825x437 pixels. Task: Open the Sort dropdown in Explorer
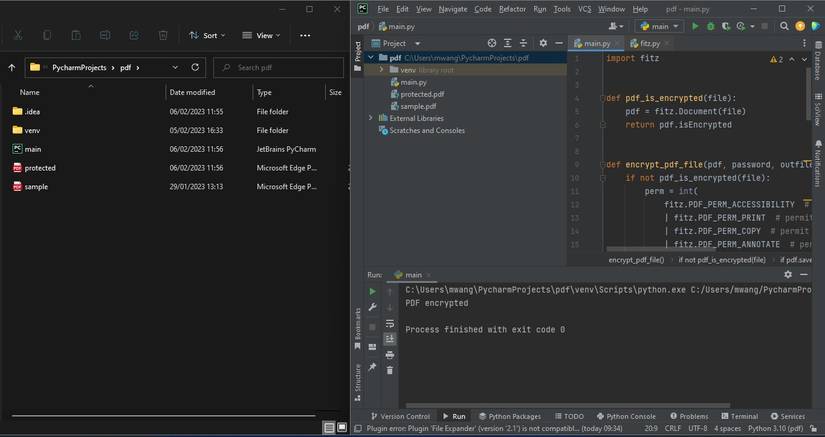pos(207,35)
